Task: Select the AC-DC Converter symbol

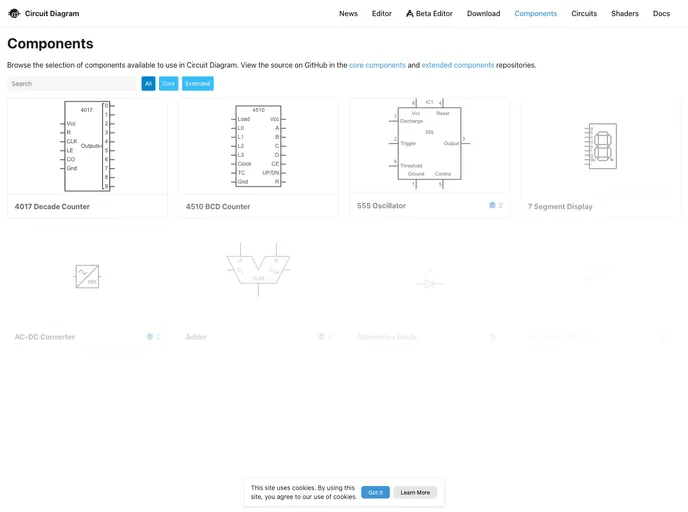Action: pos(87,276)
